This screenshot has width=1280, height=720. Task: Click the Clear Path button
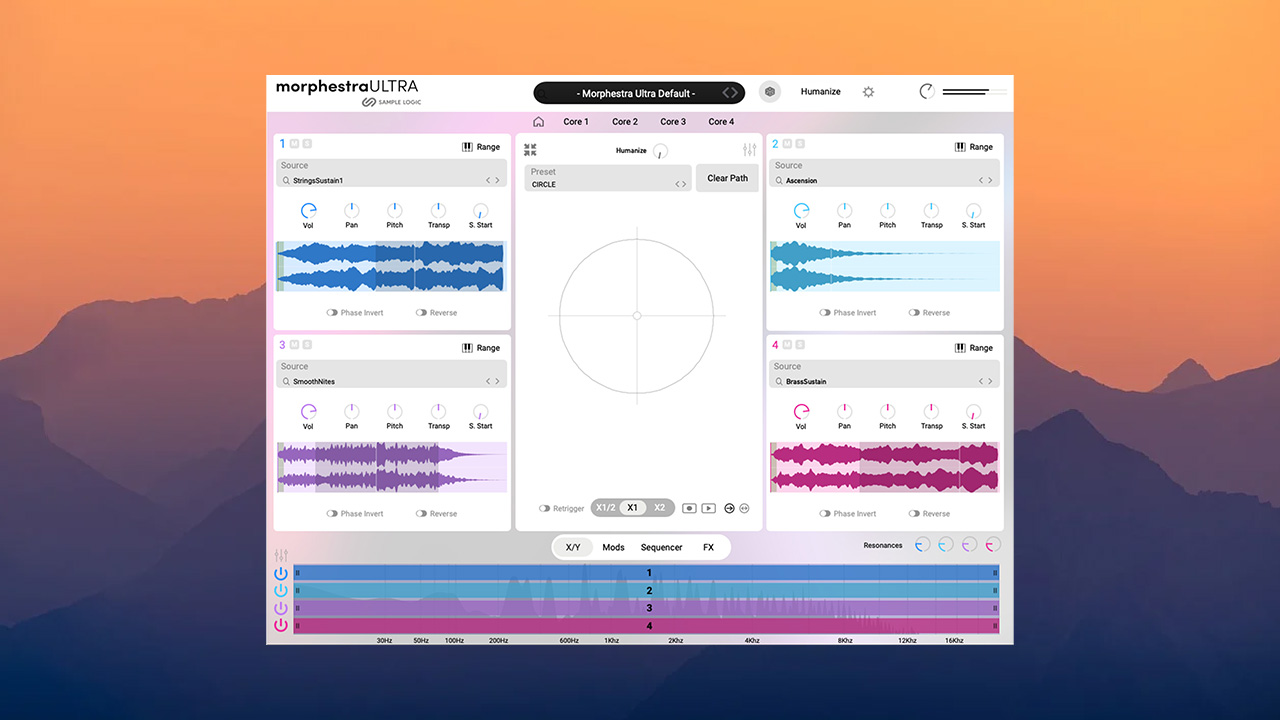click(727, 178)
